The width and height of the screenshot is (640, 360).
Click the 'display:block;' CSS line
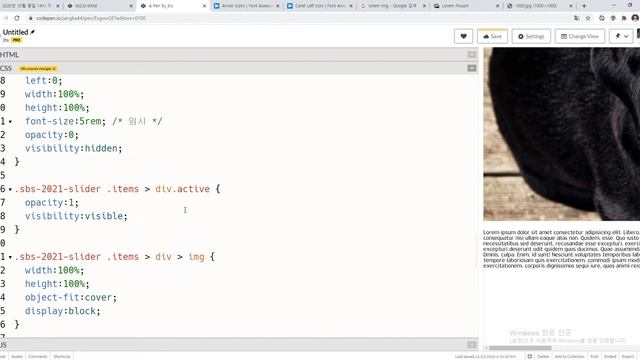62,311
